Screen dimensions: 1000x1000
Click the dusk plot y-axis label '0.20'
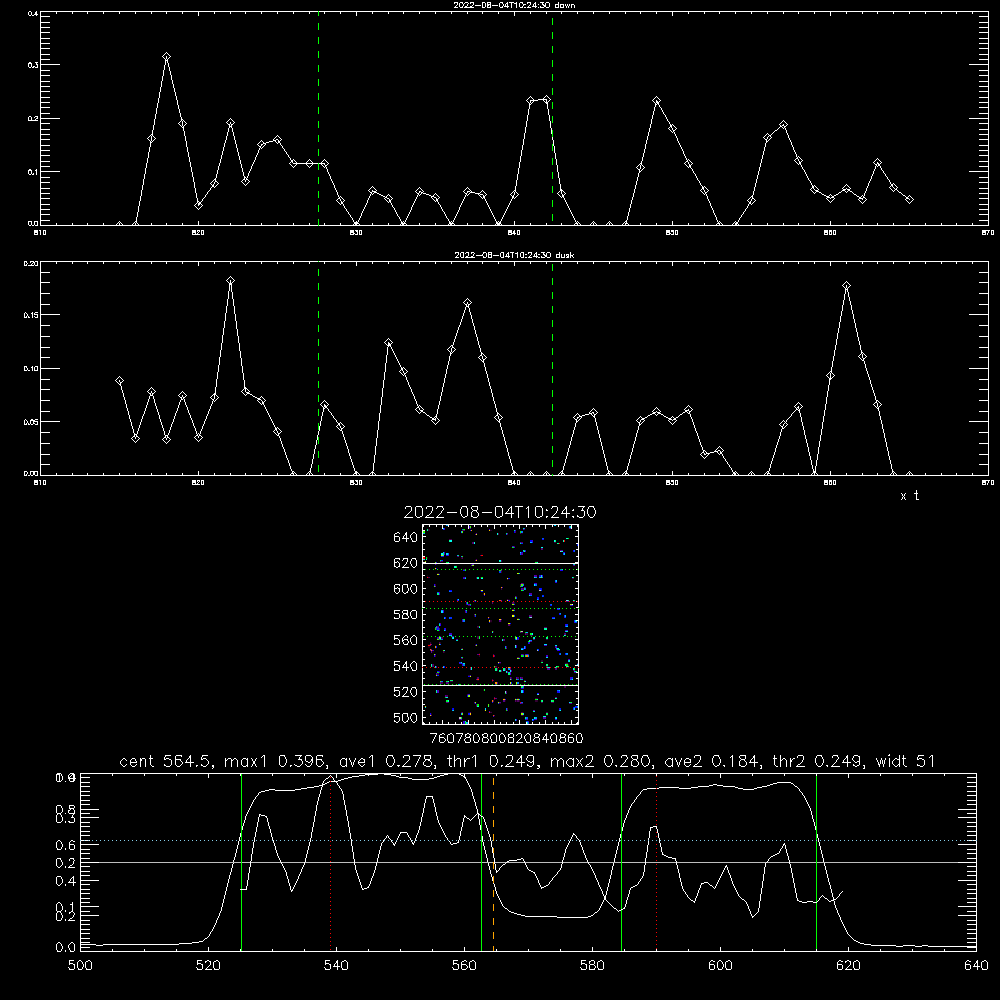[31, 263]
